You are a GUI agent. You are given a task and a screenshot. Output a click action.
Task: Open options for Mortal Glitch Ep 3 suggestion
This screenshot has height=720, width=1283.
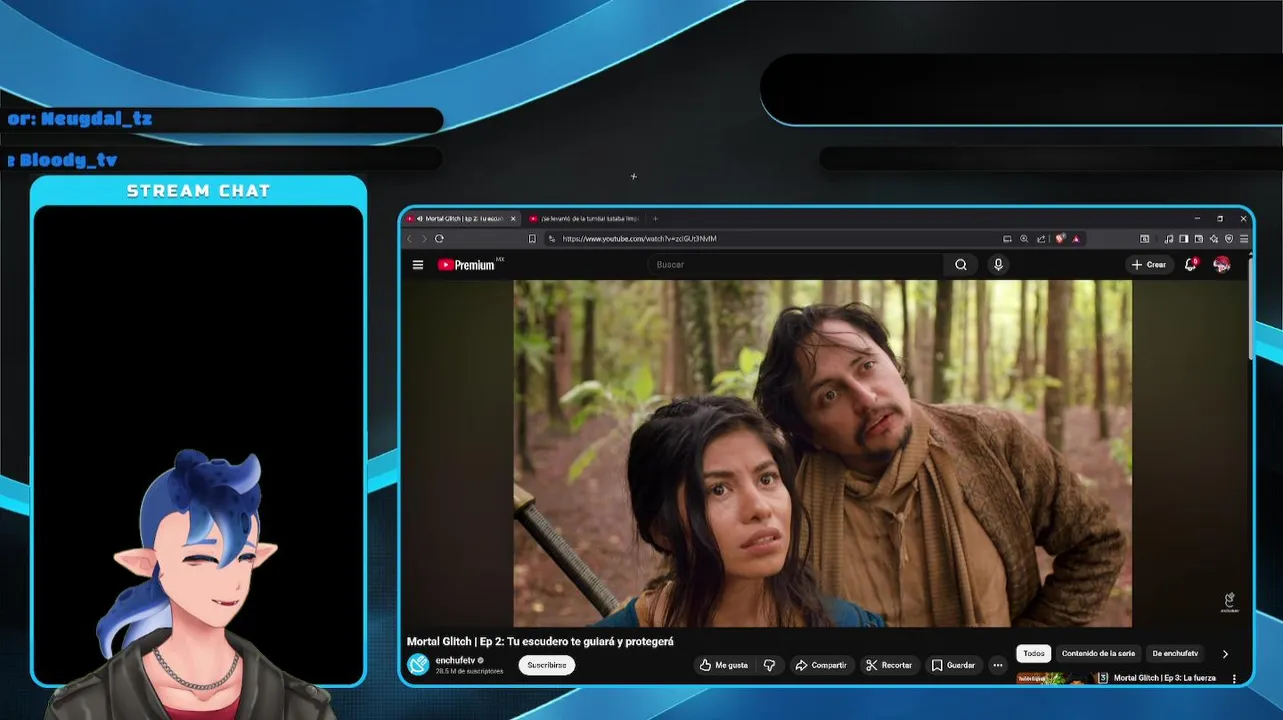(1234, 679)
